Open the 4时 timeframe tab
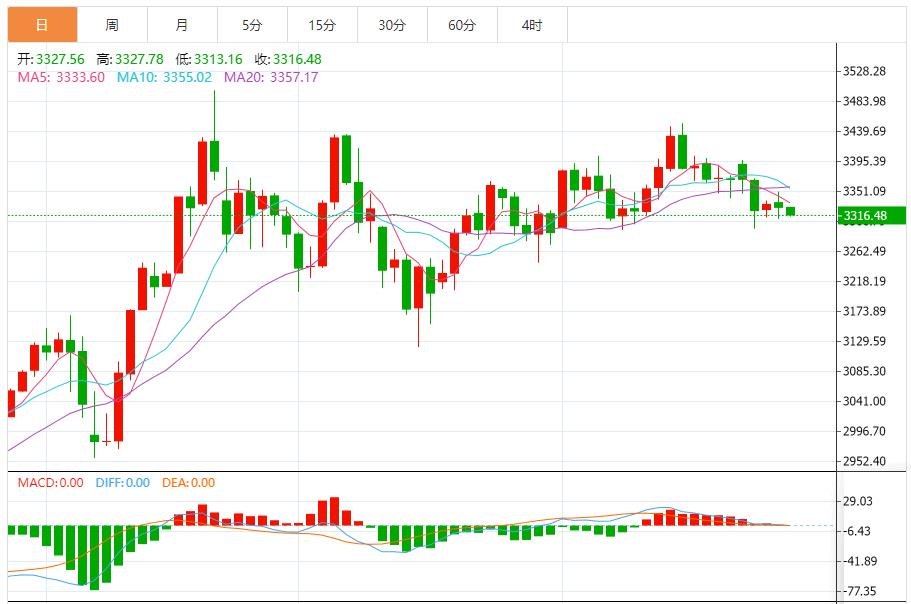 [532, 25]
